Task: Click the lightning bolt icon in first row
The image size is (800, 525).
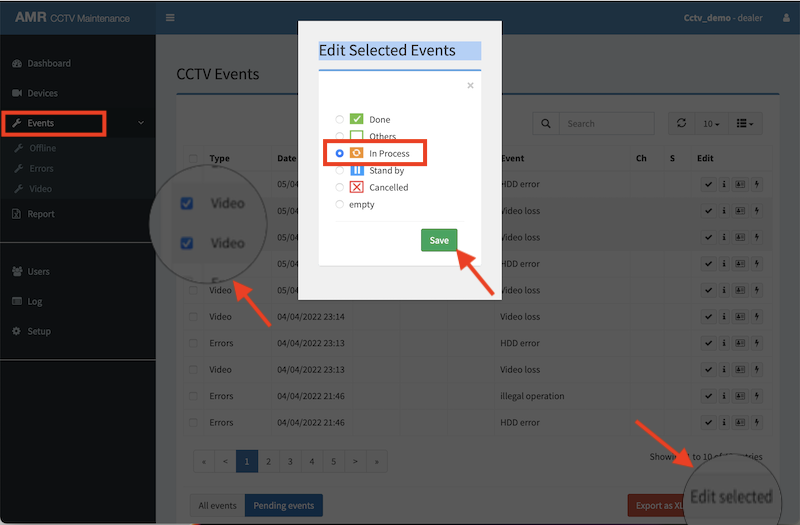Action: tap(756, 184)
